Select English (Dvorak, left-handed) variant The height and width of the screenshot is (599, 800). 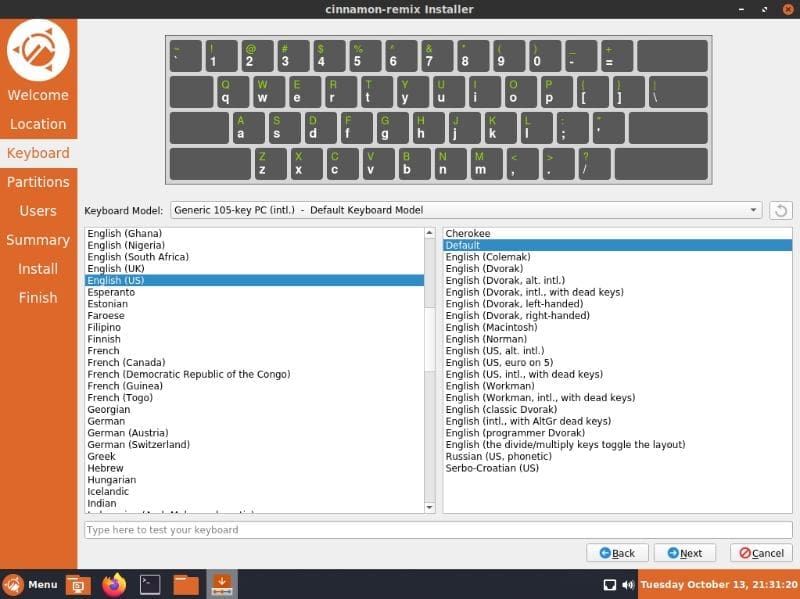617,304
